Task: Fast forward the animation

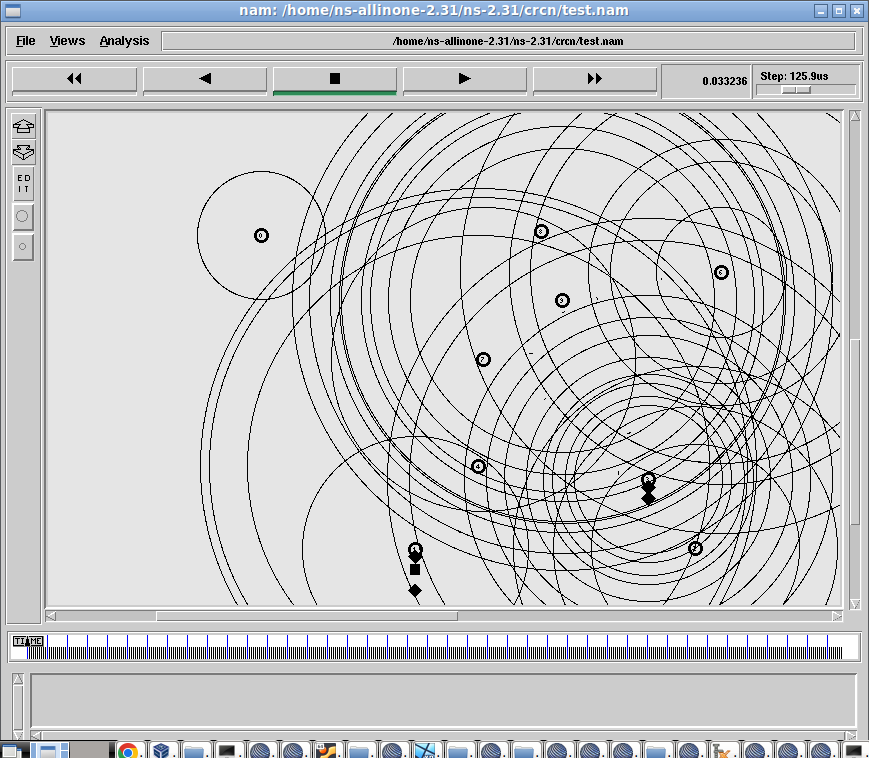Action: [x=595, y=79]
